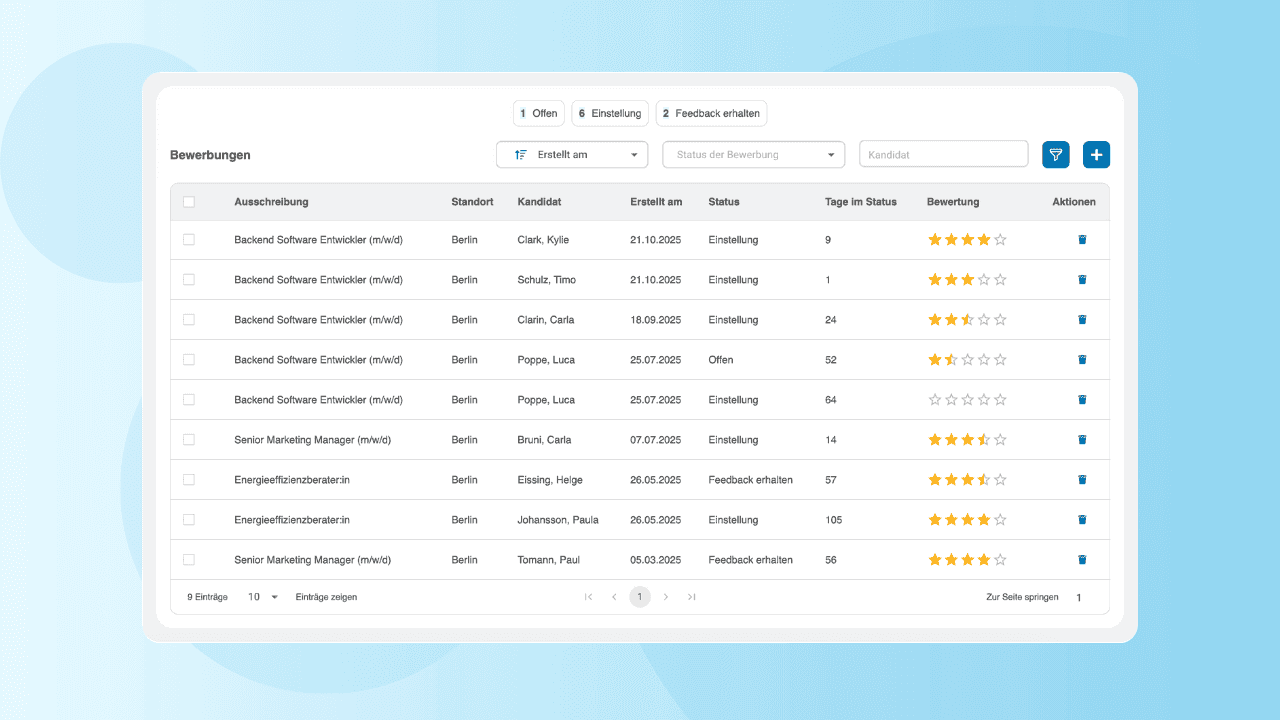Go to next page arrow in pagination
Screen dimensions: 1280x720
click(666, 597)
